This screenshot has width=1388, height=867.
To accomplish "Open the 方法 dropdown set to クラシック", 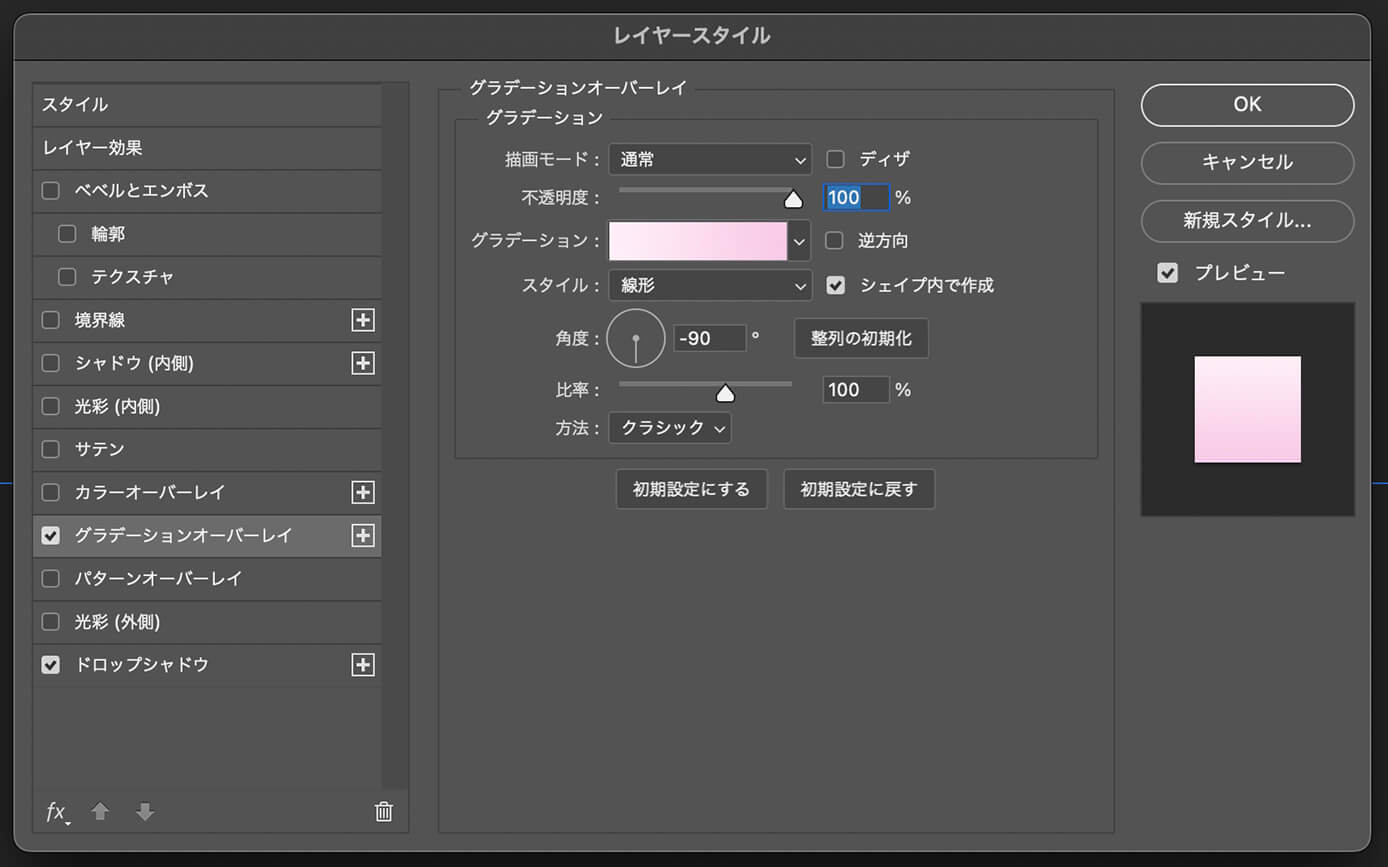I will click(670, 428).
